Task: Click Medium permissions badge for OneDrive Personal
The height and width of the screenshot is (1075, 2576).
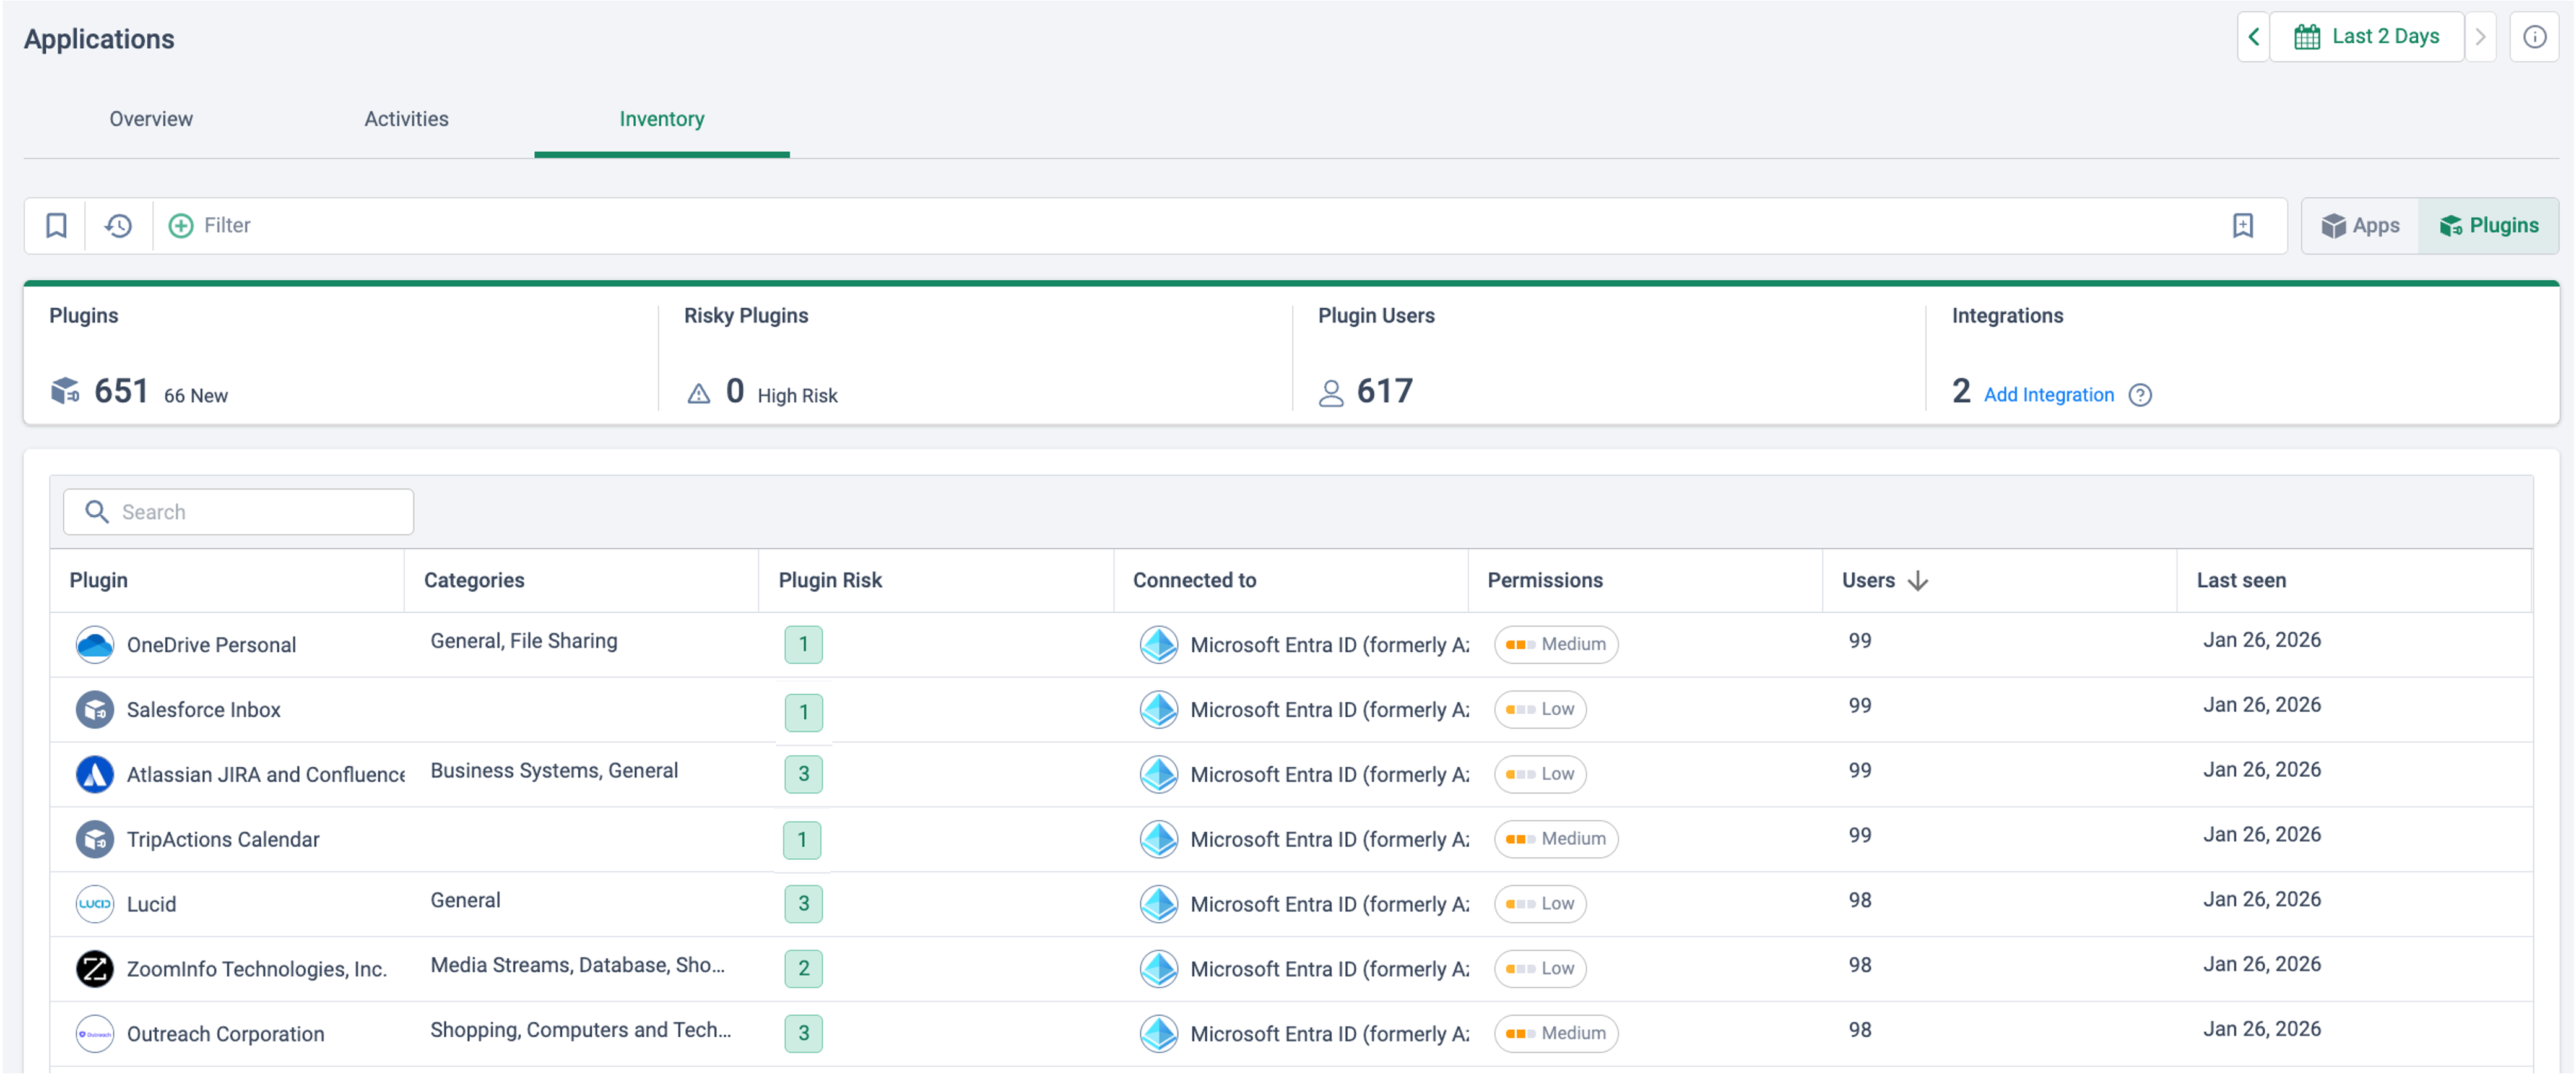Action: click(x=1556, y=645)
